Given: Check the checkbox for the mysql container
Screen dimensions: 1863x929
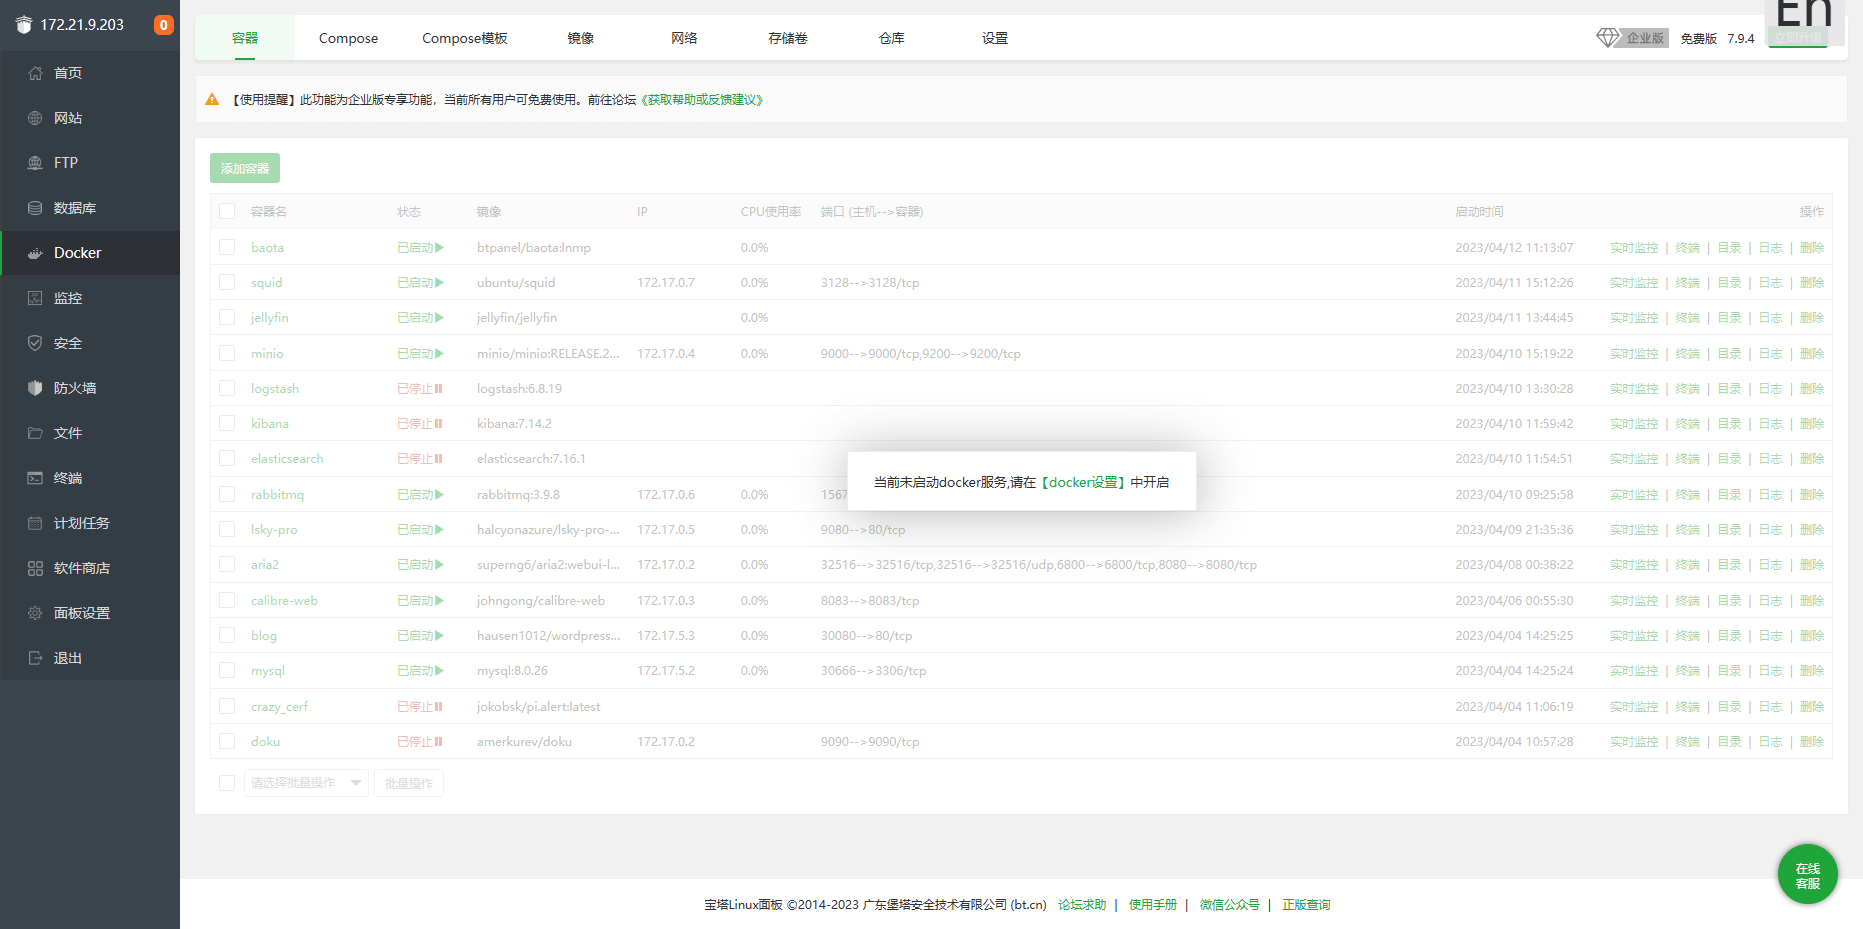Looking at the screenshot, I should 227,670.
